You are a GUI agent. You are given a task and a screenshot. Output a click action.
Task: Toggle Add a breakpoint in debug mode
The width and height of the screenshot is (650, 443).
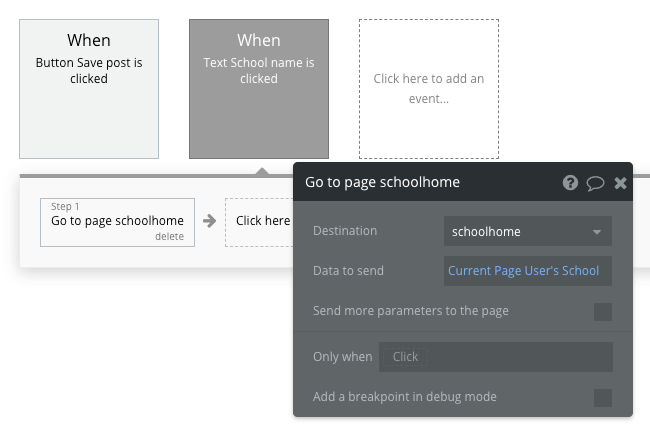click(x=603, y=398)
